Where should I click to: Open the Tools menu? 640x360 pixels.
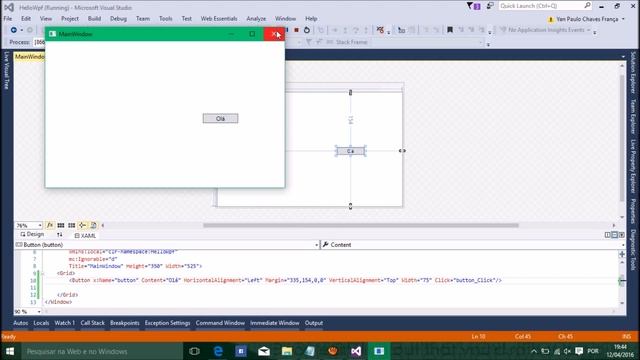166,19
